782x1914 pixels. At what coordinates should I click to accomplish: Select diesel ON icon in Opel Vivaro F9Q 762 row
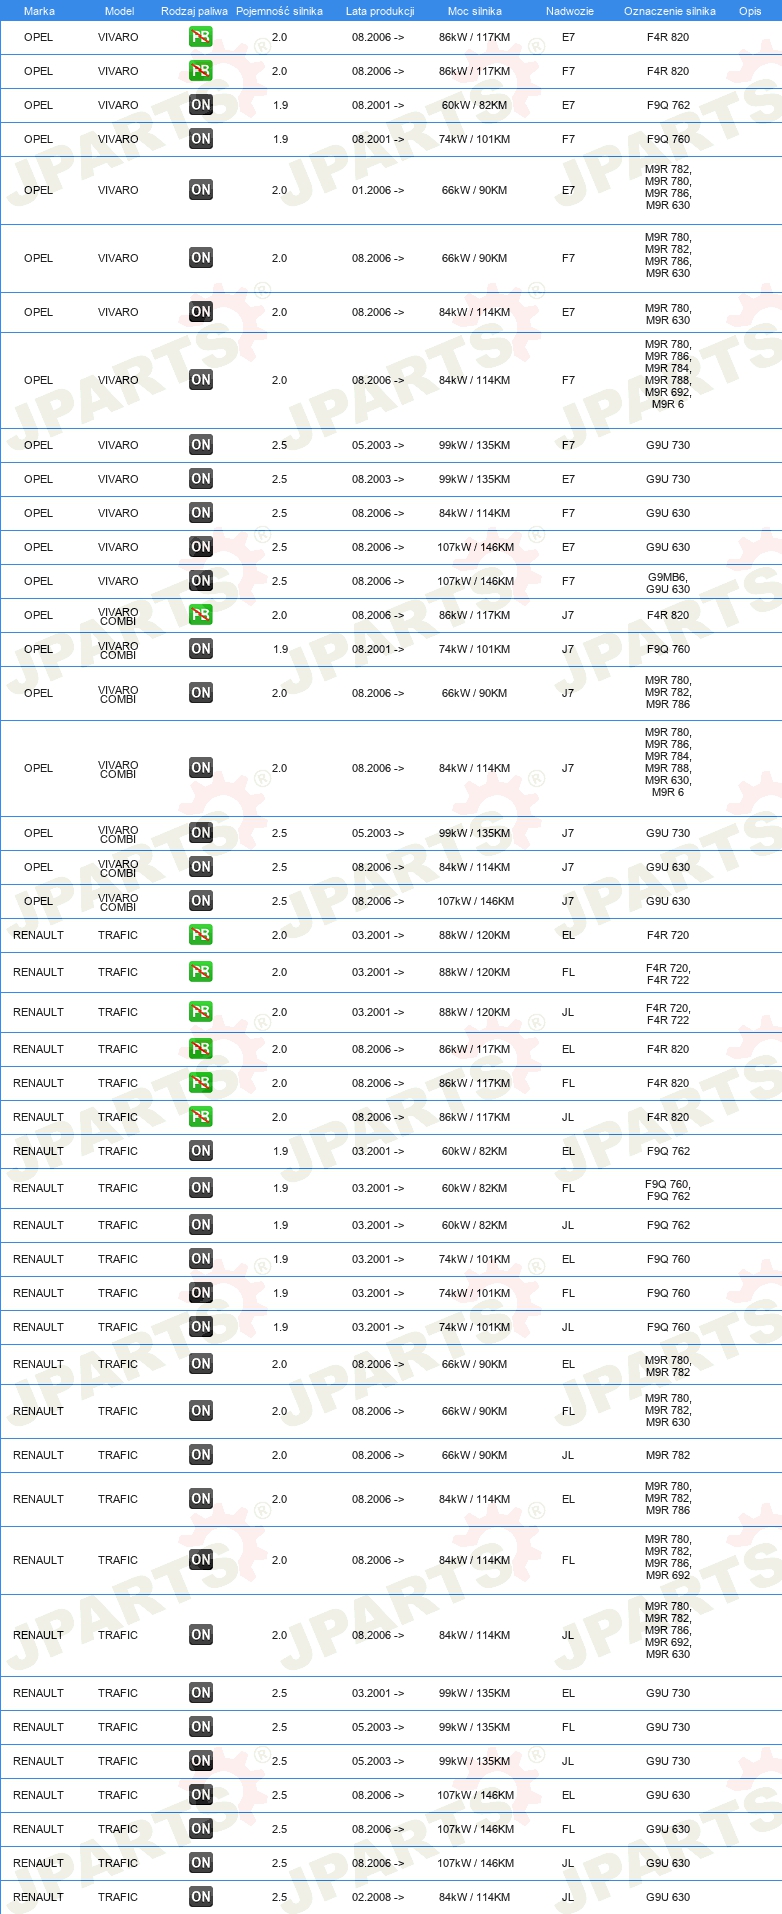point(201,105)
